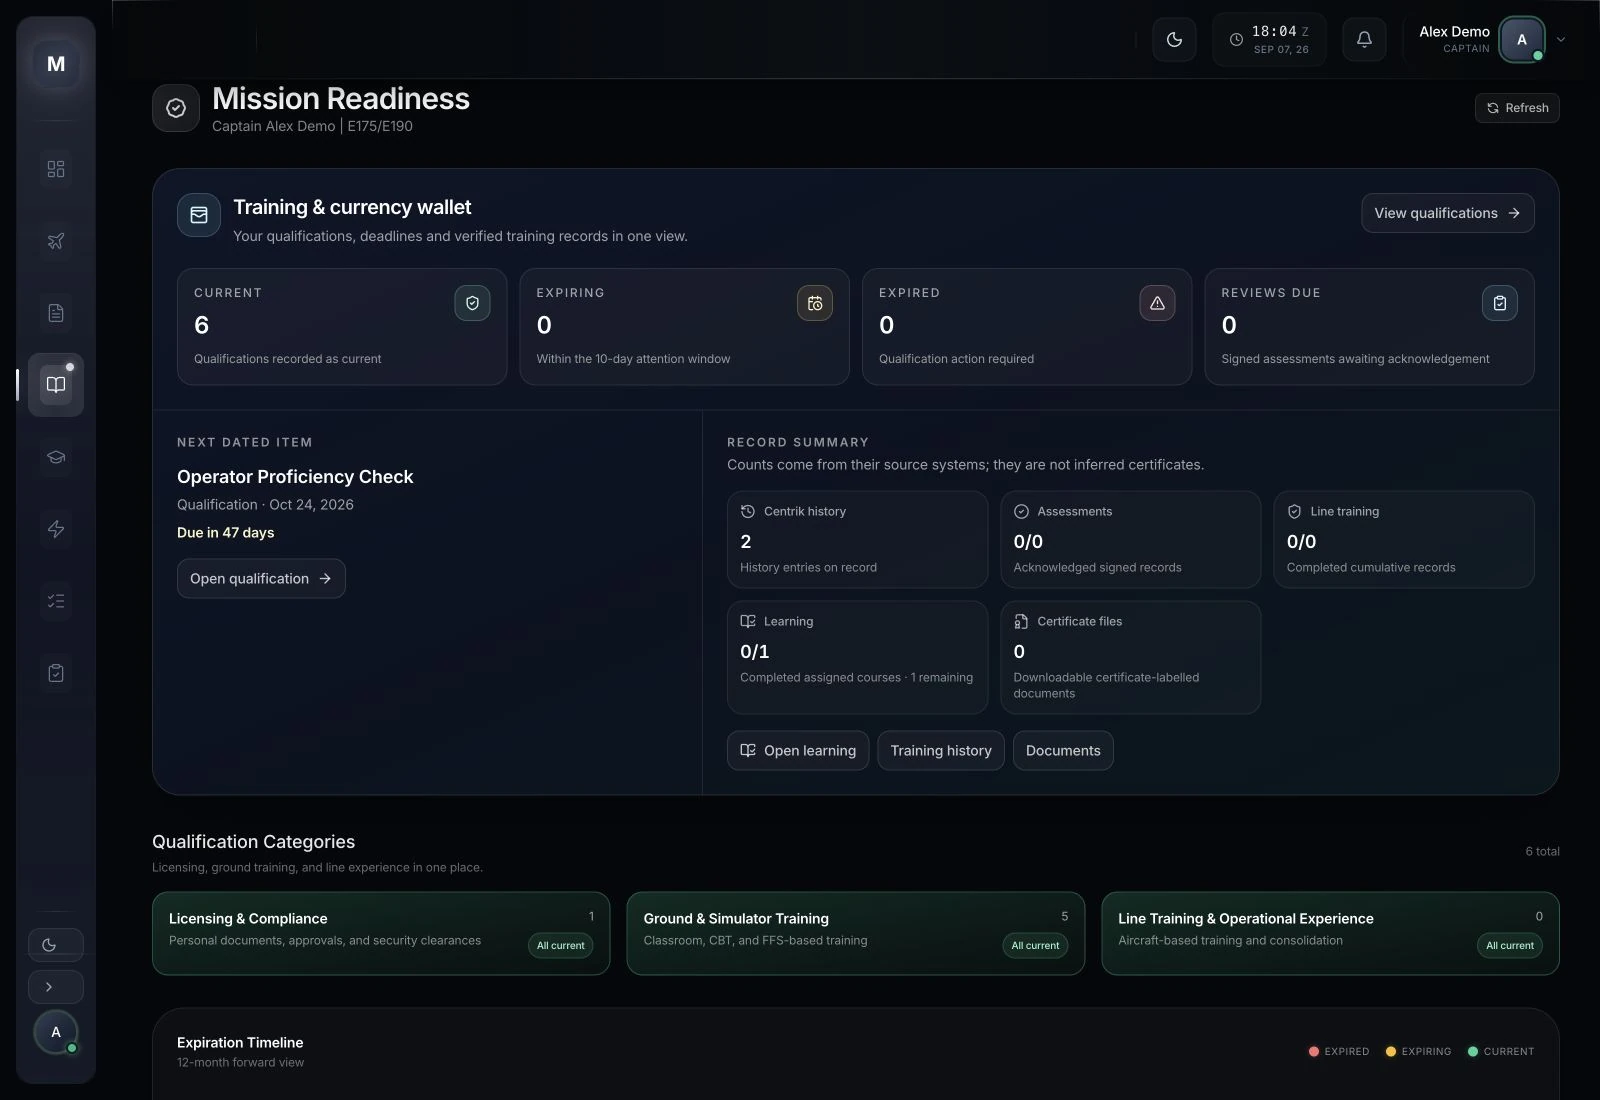Click the 6 total label
Screen dimensions: 1600x1100
(x=1542, y=851)
